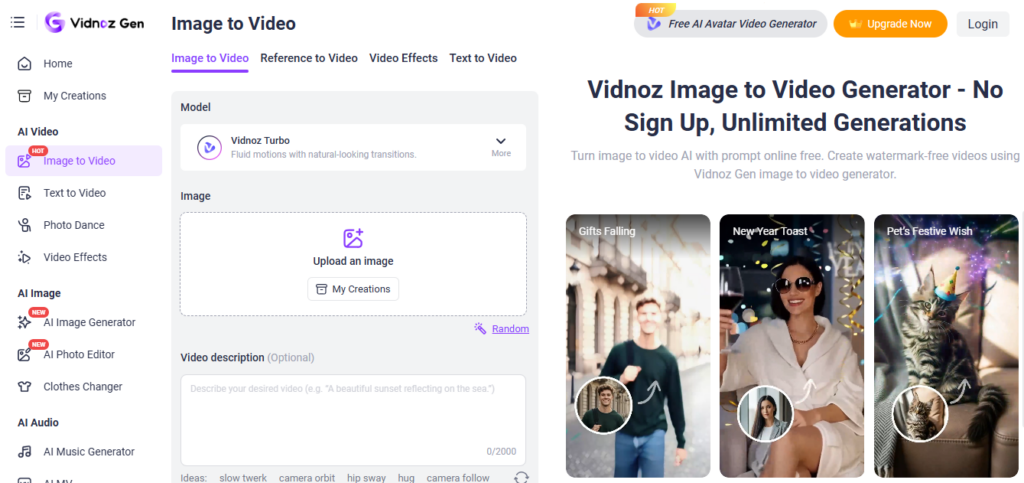Select the hip sway idea
The width and height of the screenshot is (1024, 483).
(x=366, y=478)
